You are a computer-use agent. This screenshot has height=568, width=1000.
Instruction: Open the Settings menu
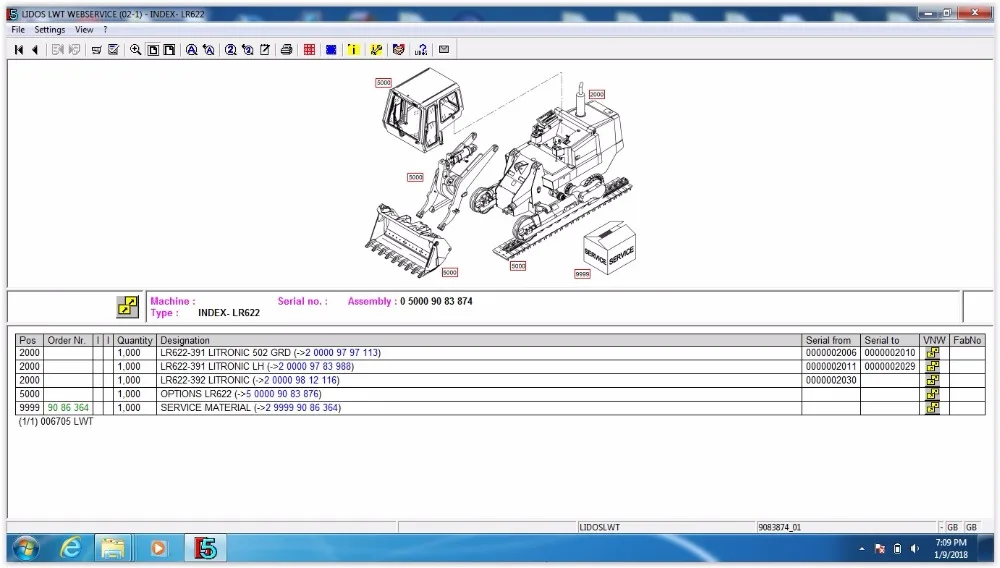50,29
